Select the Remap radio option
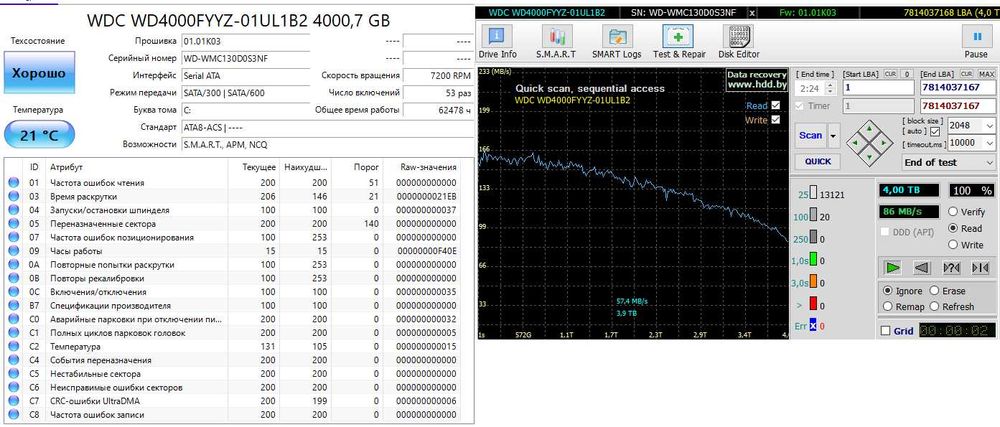1000x427 pixels. [x=887, y=307]
